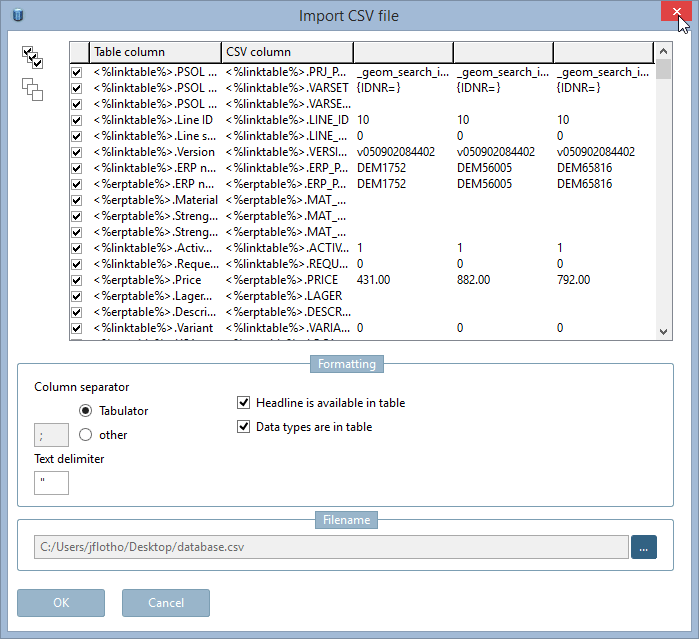The height and width of the screenshot is (639, 699).
Task: Click the filename path field
Action: 331,547
